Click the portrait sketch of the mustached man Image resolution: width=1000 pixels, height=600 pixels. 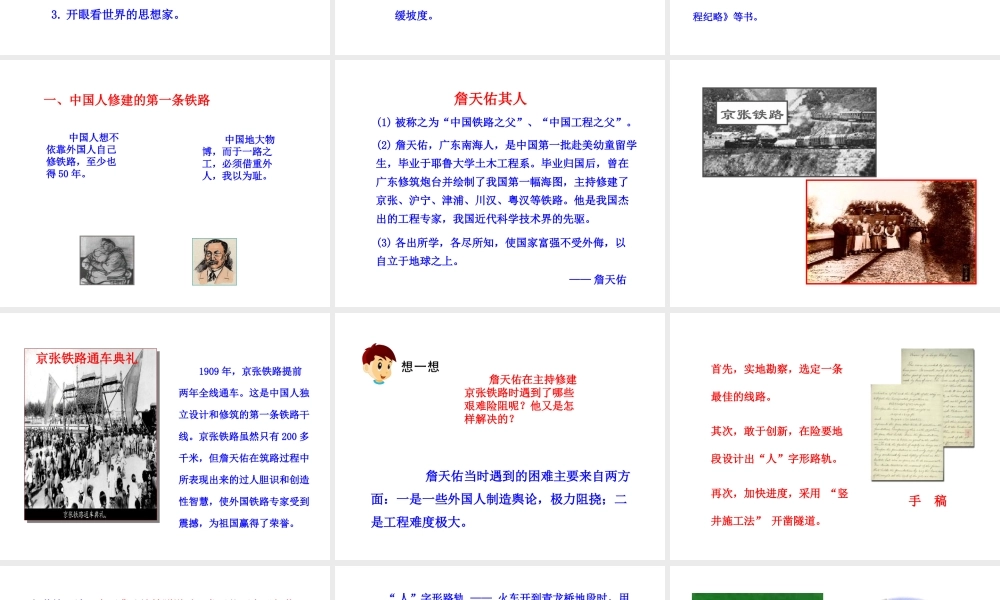pos(214,261)
